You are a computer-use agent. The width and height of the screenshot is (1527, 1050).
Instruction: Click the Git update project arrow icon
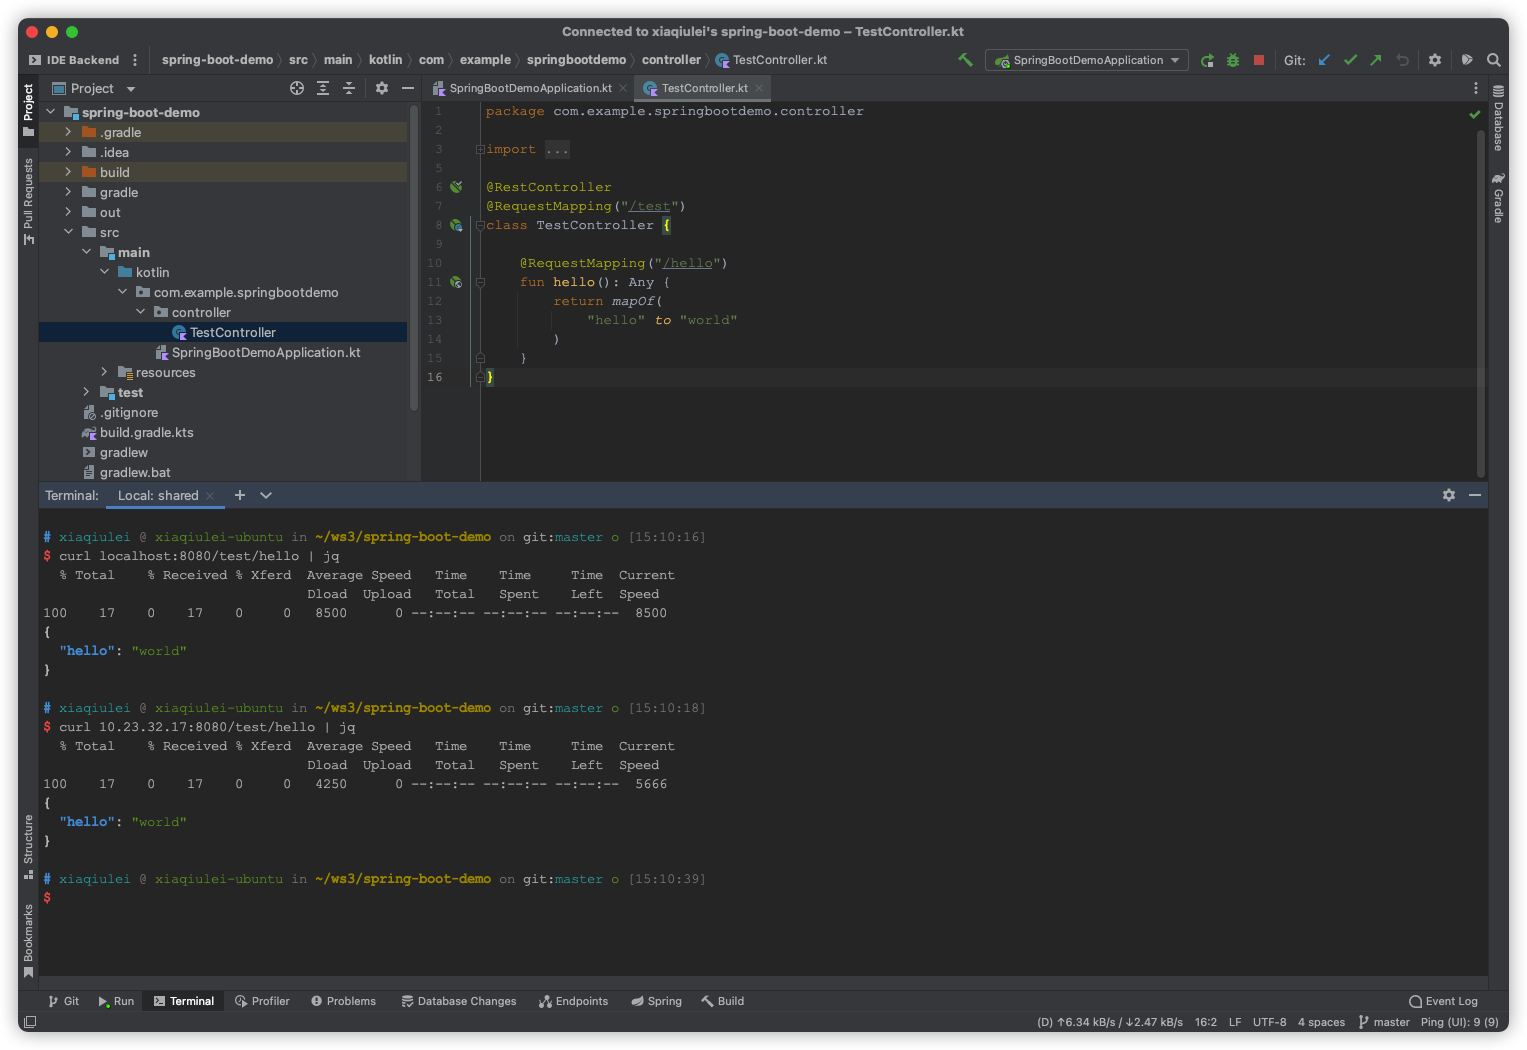click(x=1324, y=60)
